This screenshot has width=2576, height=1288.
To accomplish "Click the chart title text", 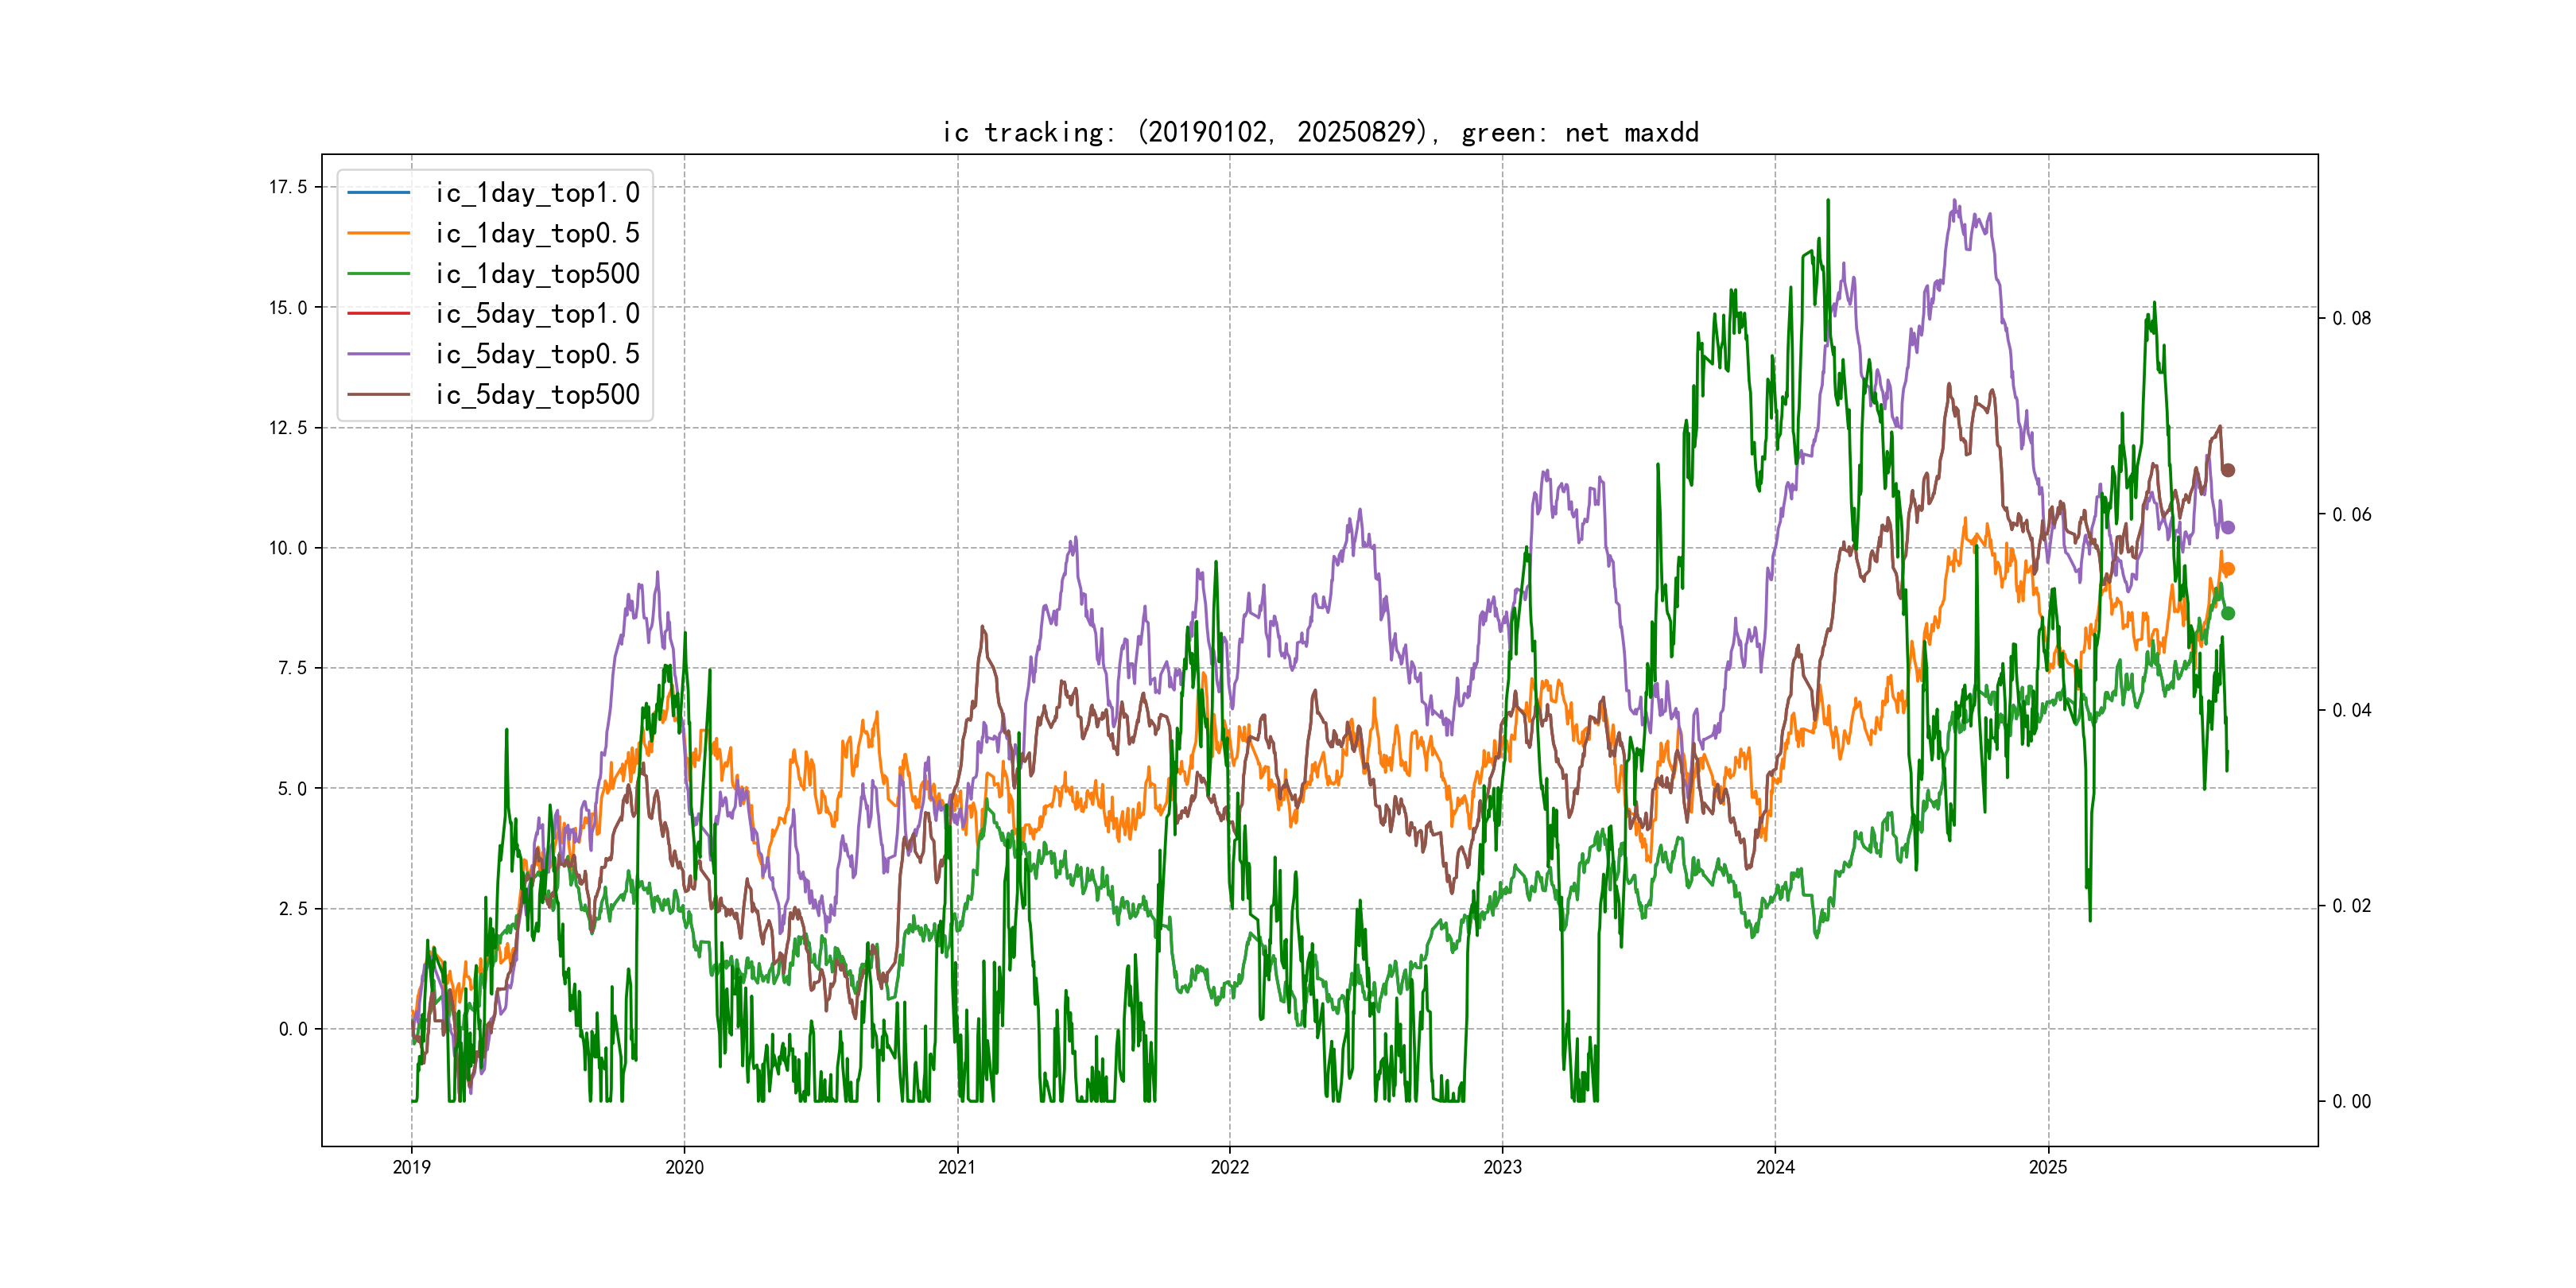I will pos(1320,132).
